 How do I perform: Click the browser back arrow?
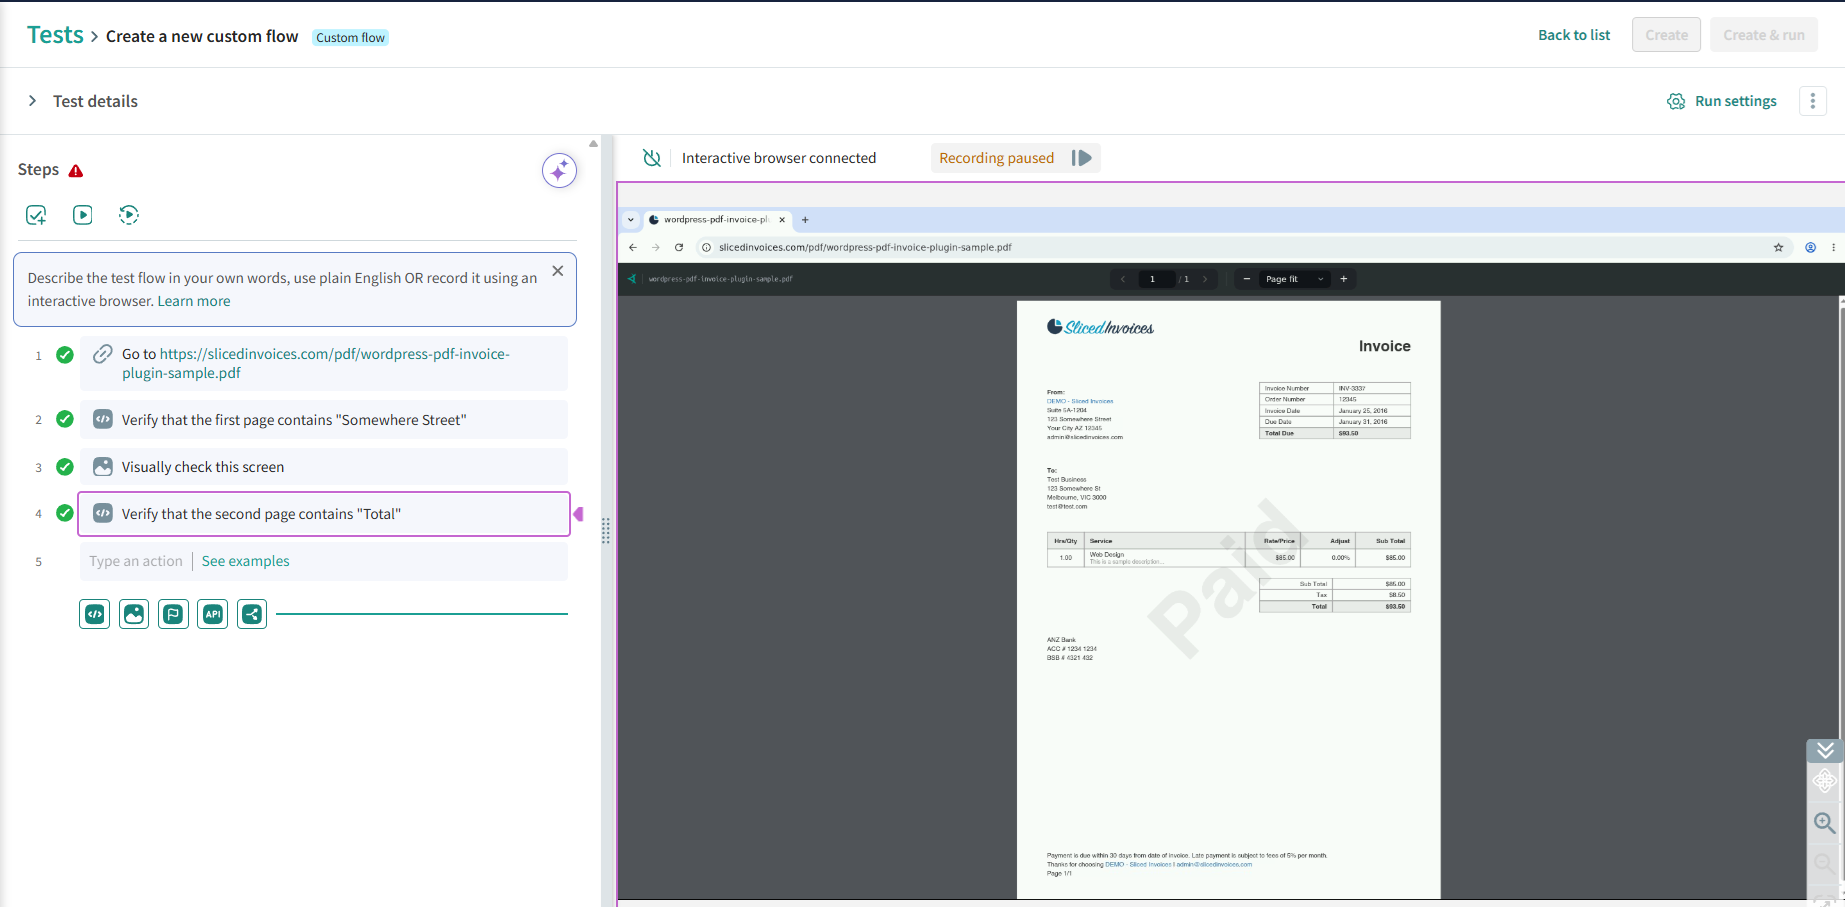click(632, 247)
